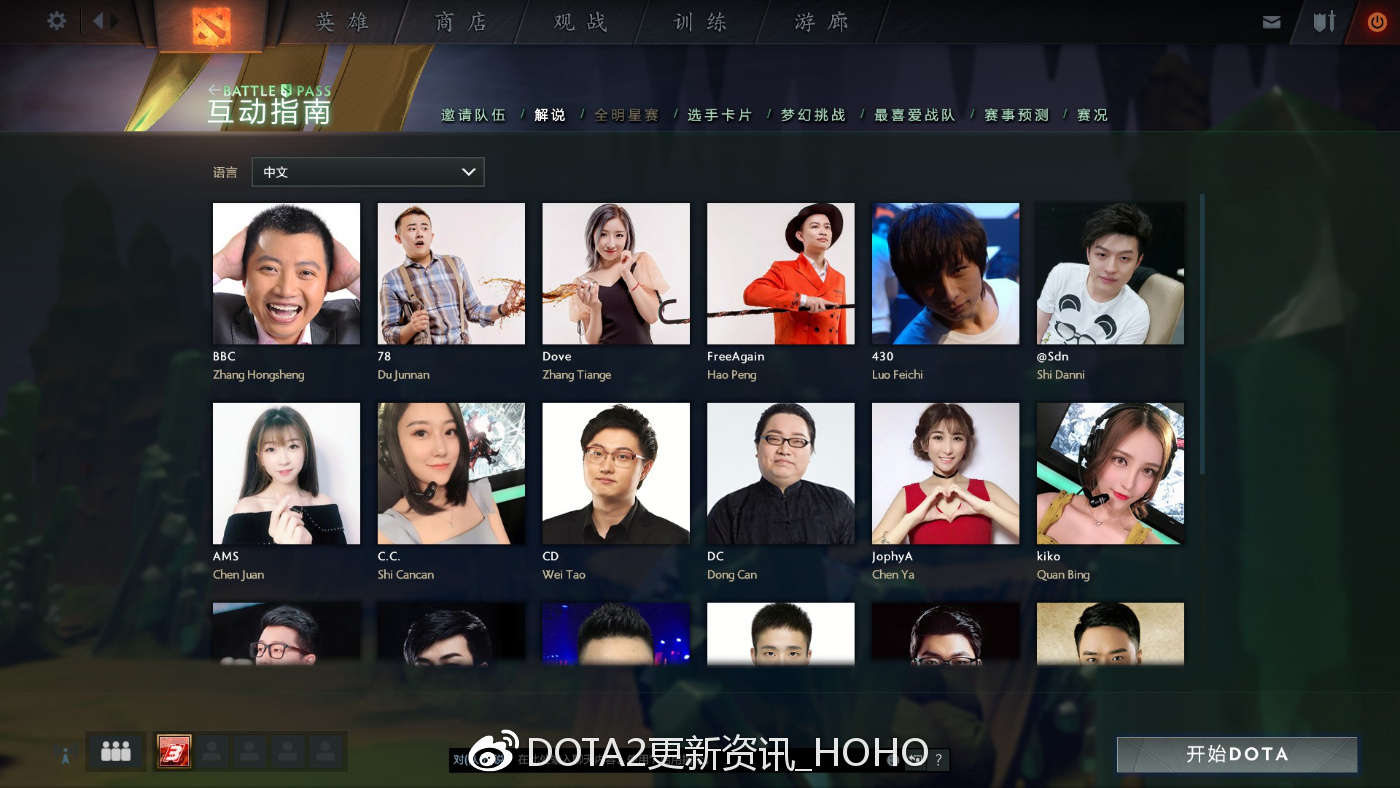Screen dimensions: 1400x788
Task: Select the red E avatar party slot
Action: click(x=174, y=751)
